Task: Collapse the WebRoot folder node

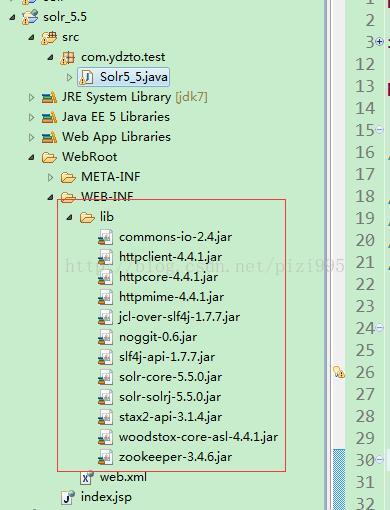Action: (x=32, y=157)
